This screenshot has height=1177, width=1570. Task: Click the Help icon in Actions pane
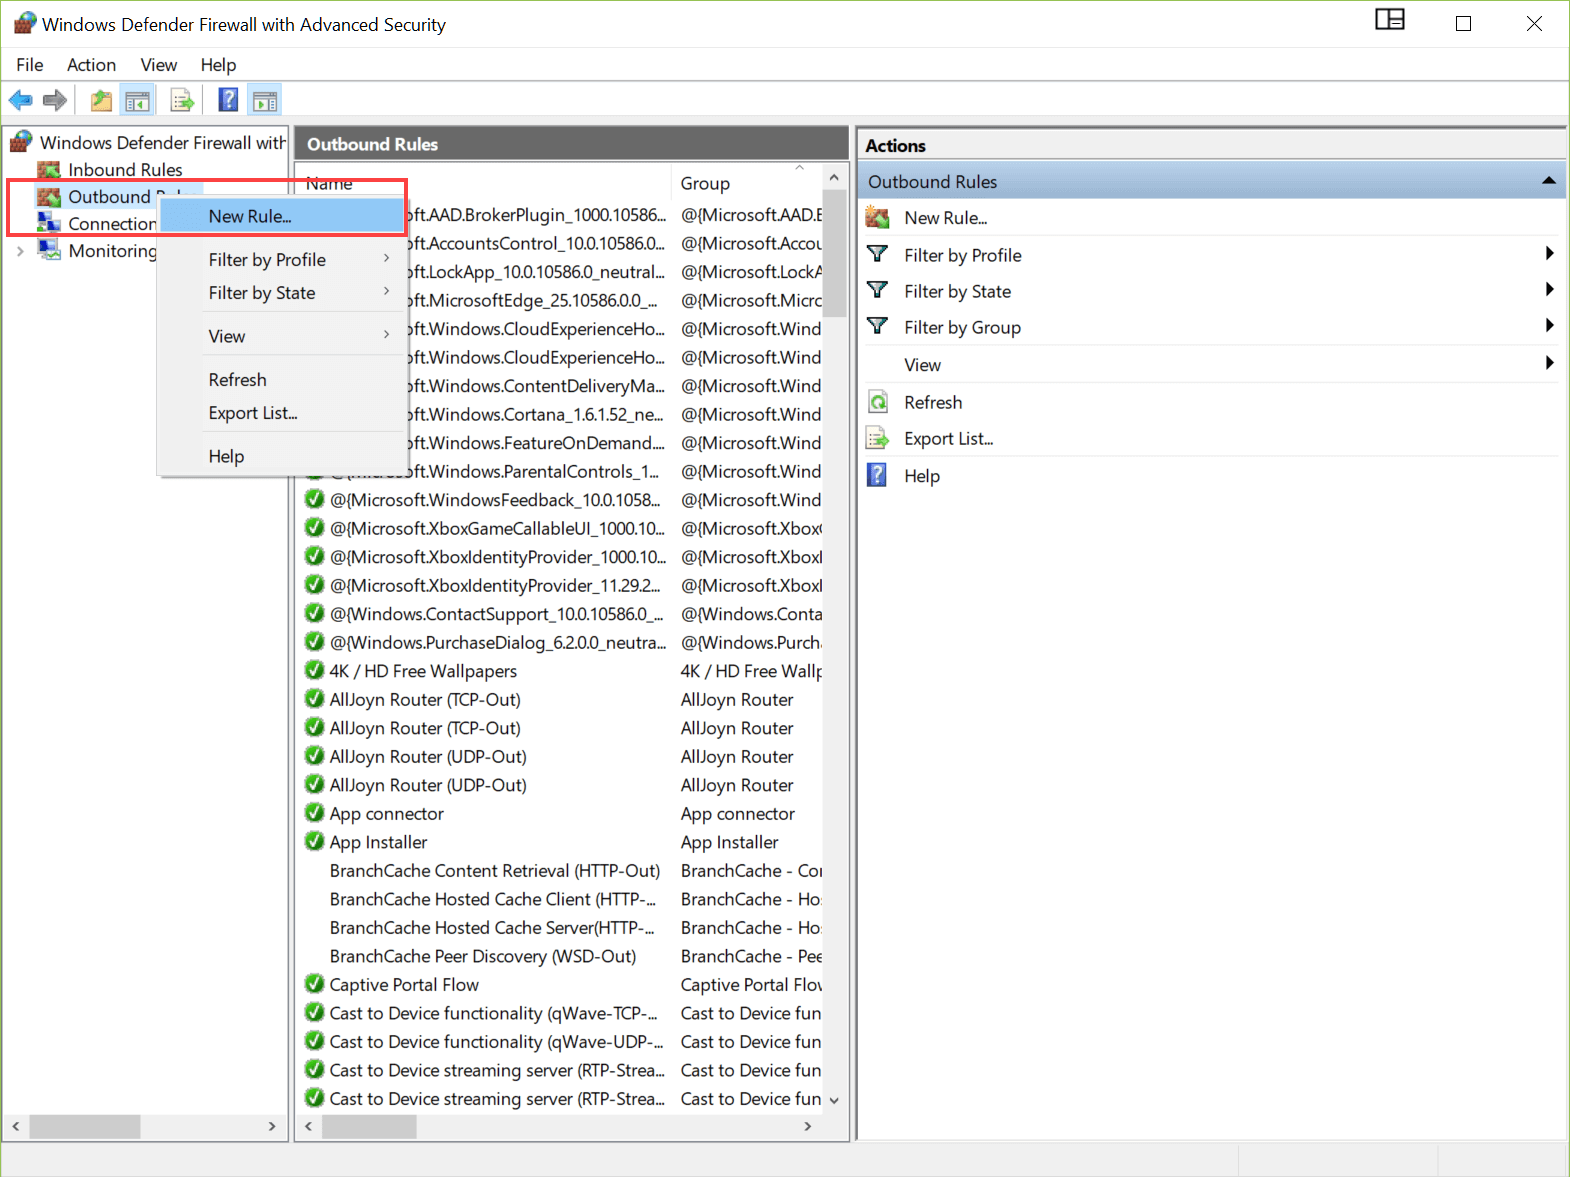pos(877,475)
